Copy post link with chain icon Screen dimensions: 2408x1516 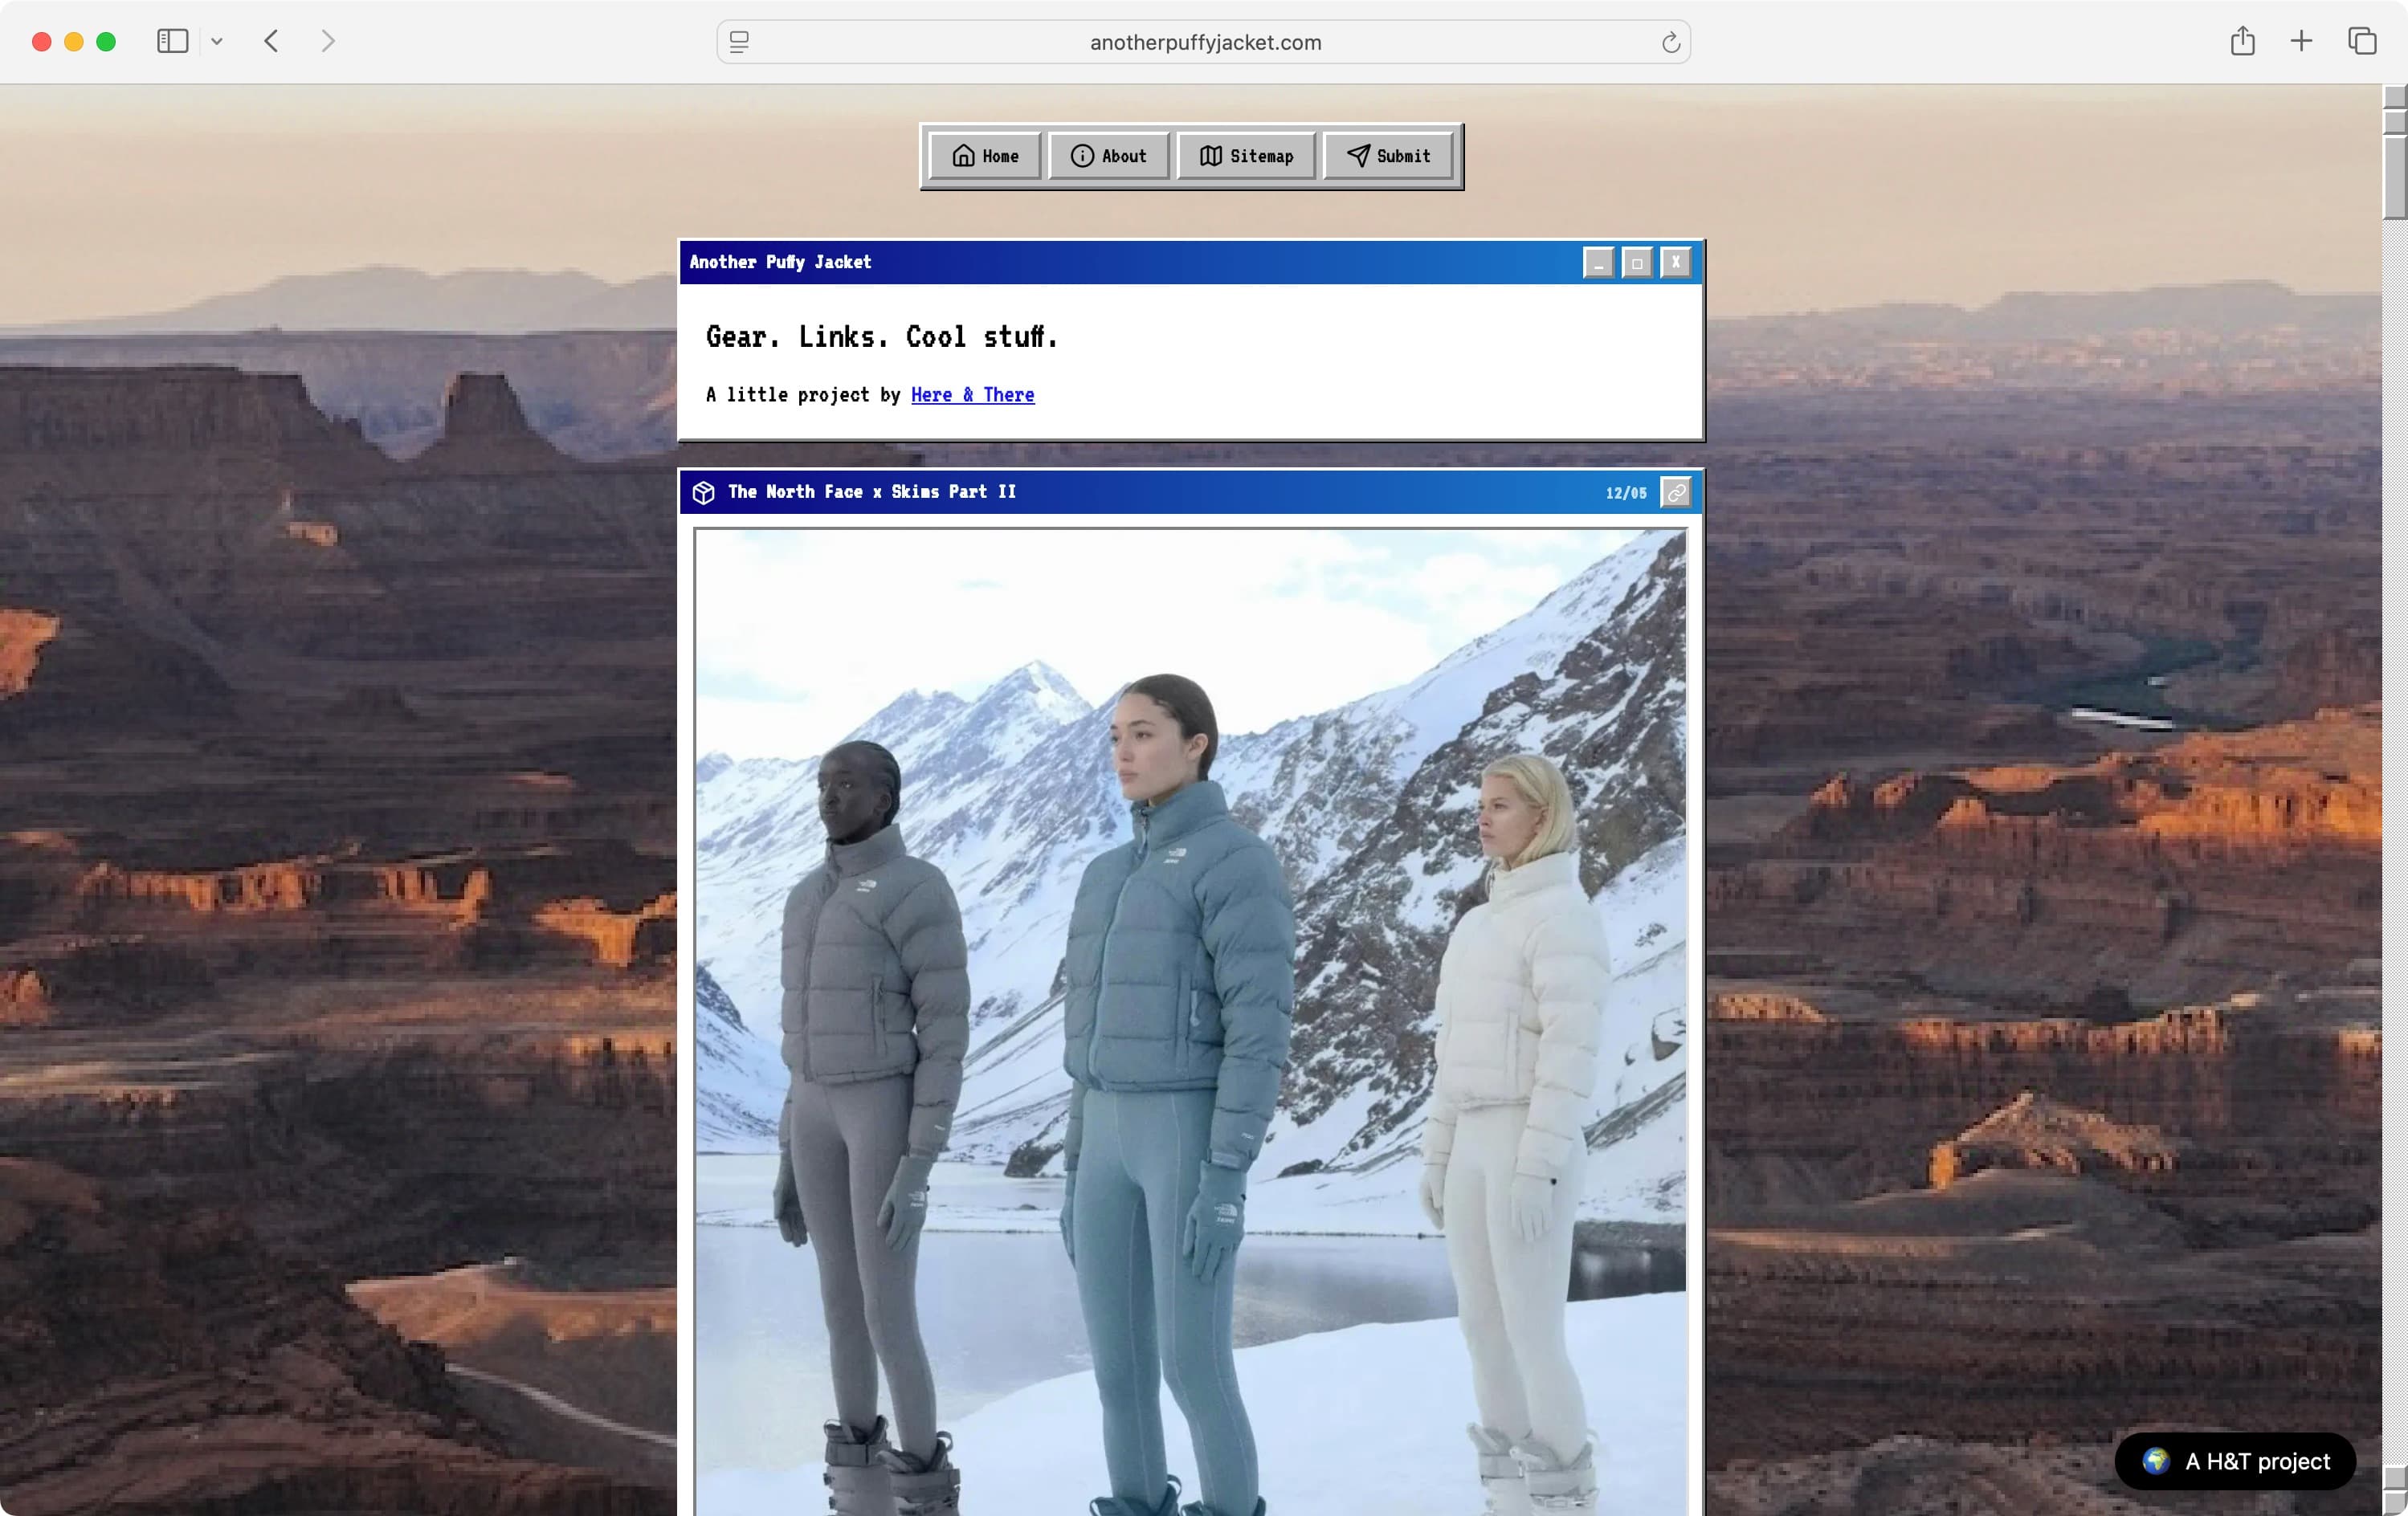pos(1676,492)
